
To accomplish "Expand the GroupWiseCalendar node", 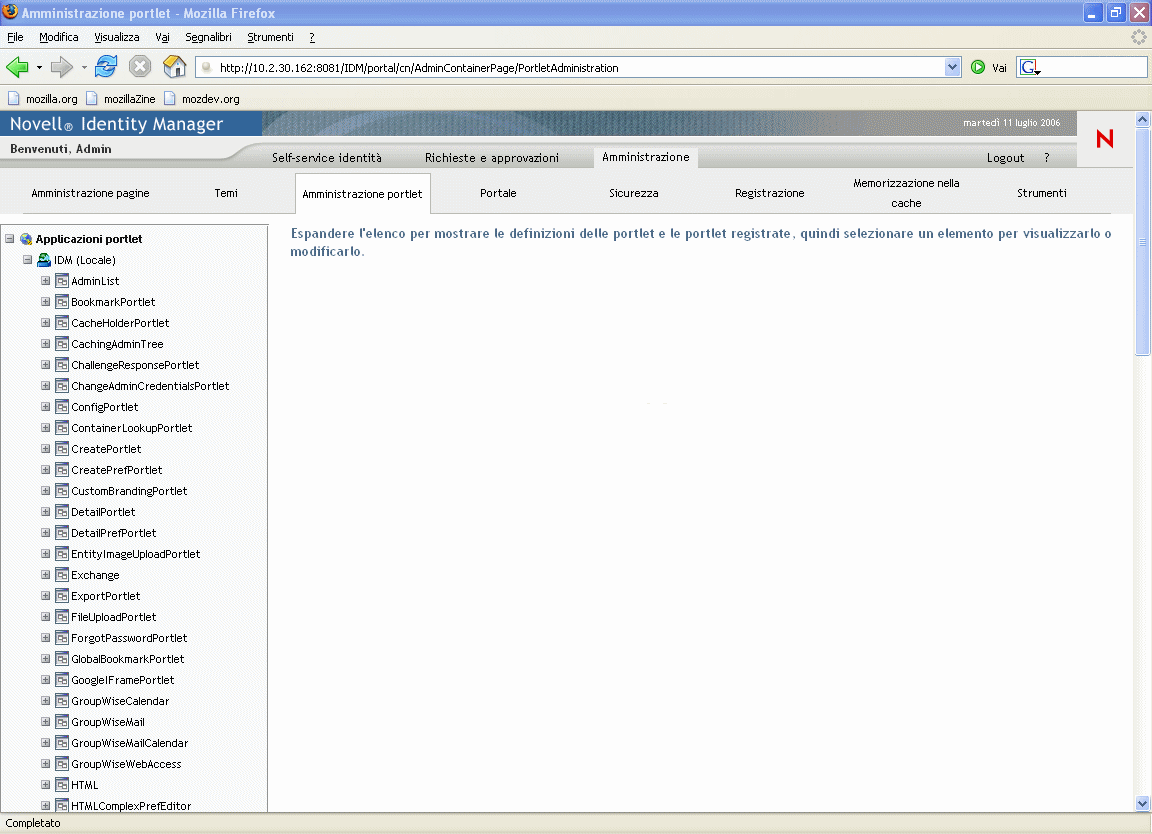I will [x=46, y=701].
